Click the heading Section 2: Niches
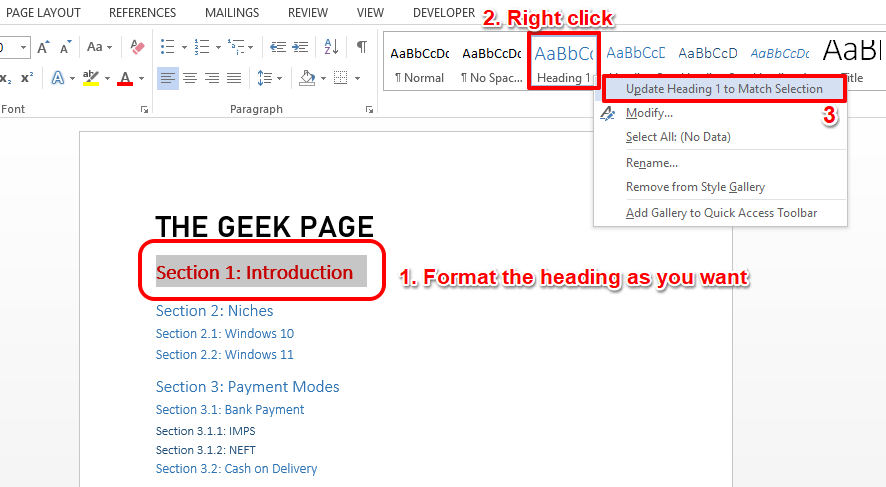Image resolution: width=886 pixels, height=487 pixels. point(214,311)
